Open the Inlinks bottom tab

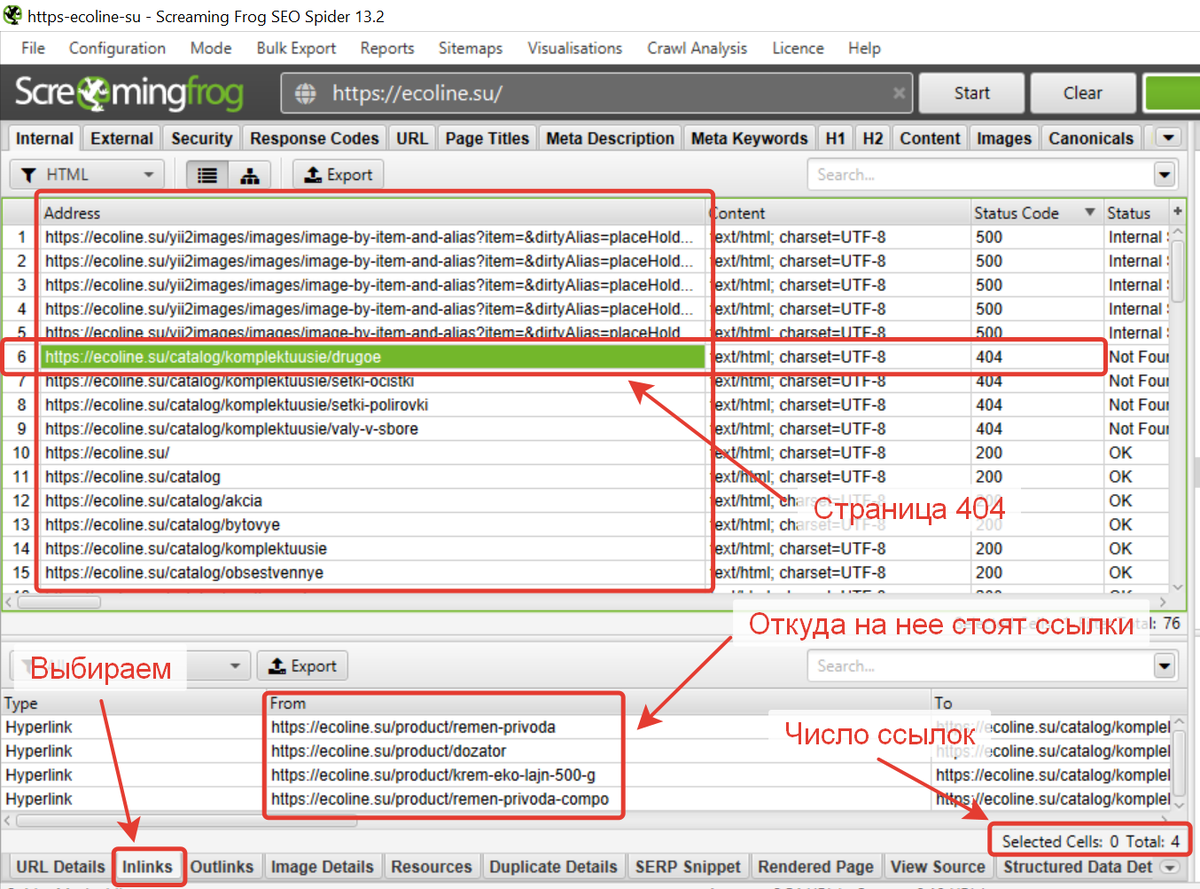[x=147, y=867]
